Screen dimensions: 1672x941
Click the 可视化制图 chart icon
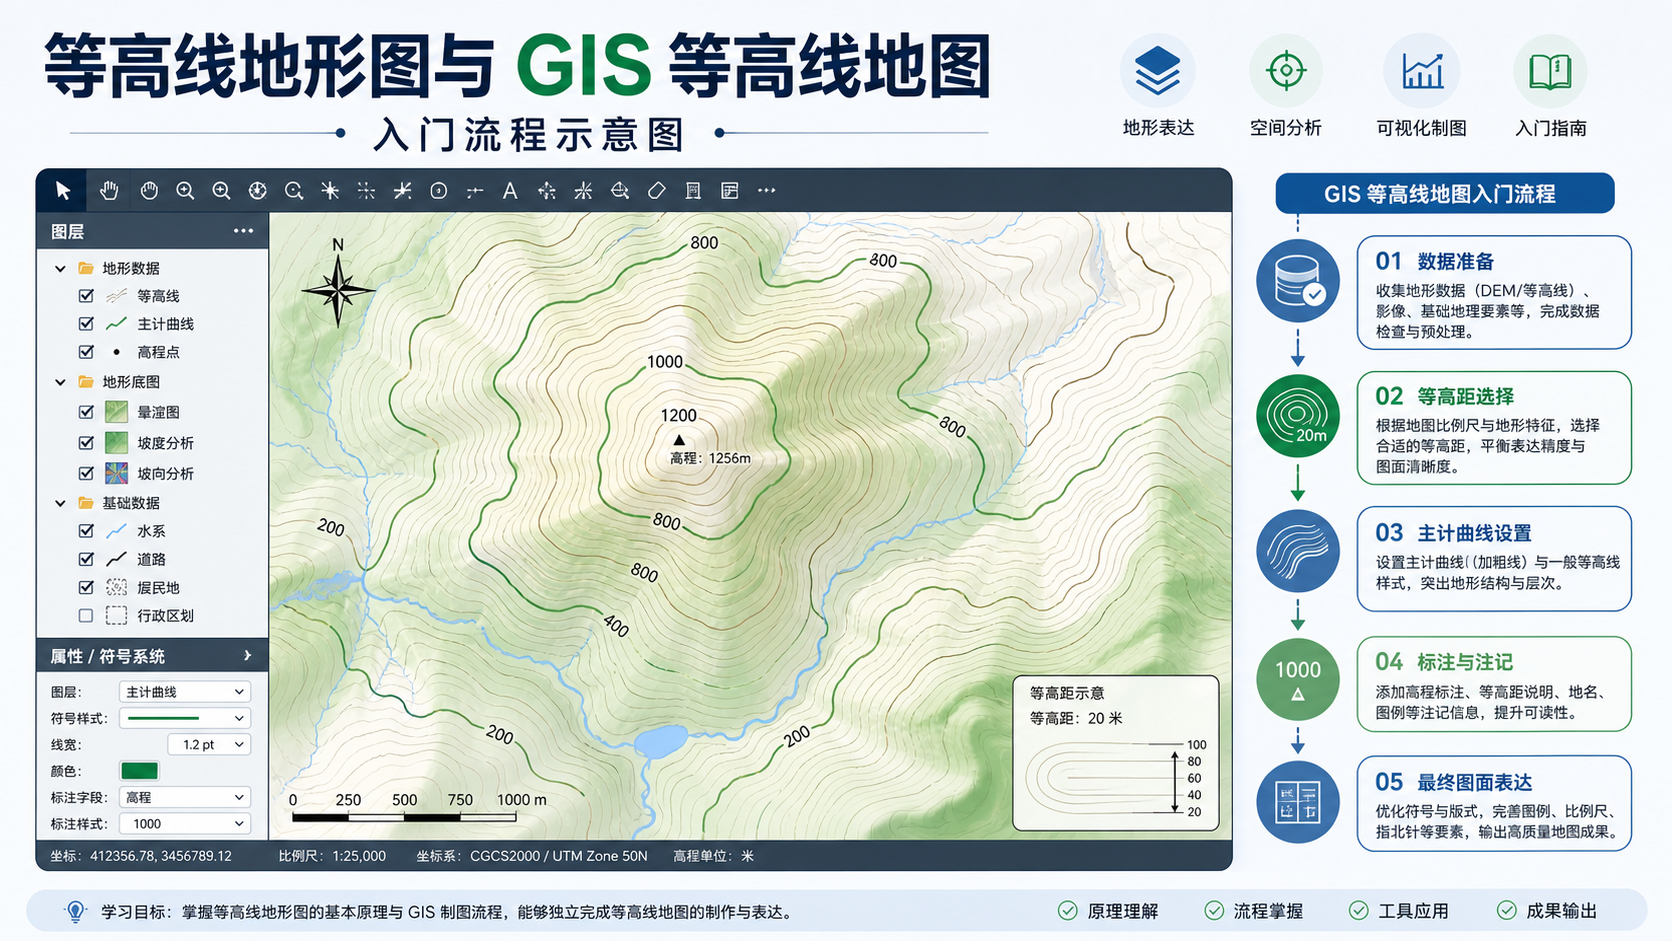(1422, 71)
